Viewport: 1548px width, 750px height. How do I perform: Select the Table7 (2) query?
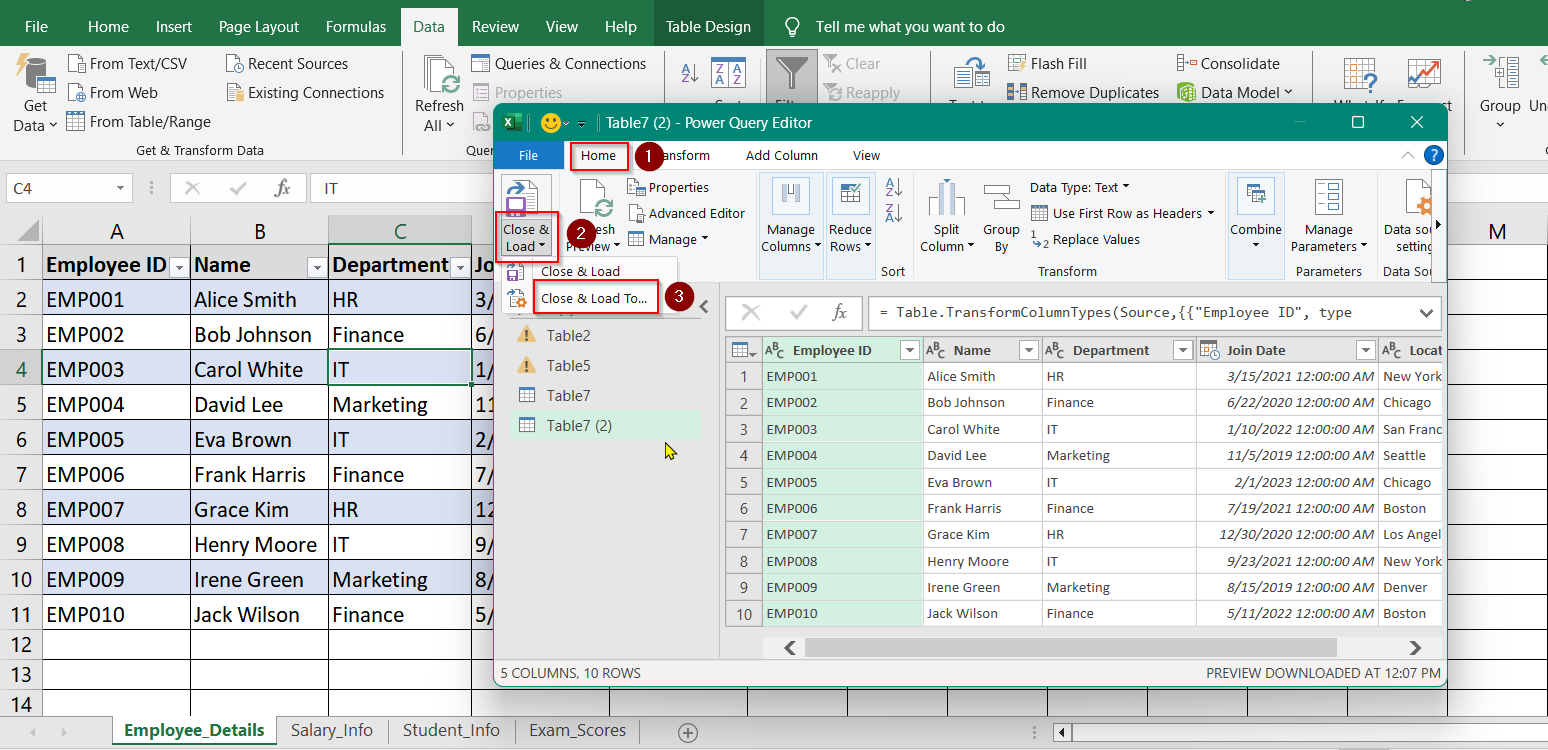point(605,425)
